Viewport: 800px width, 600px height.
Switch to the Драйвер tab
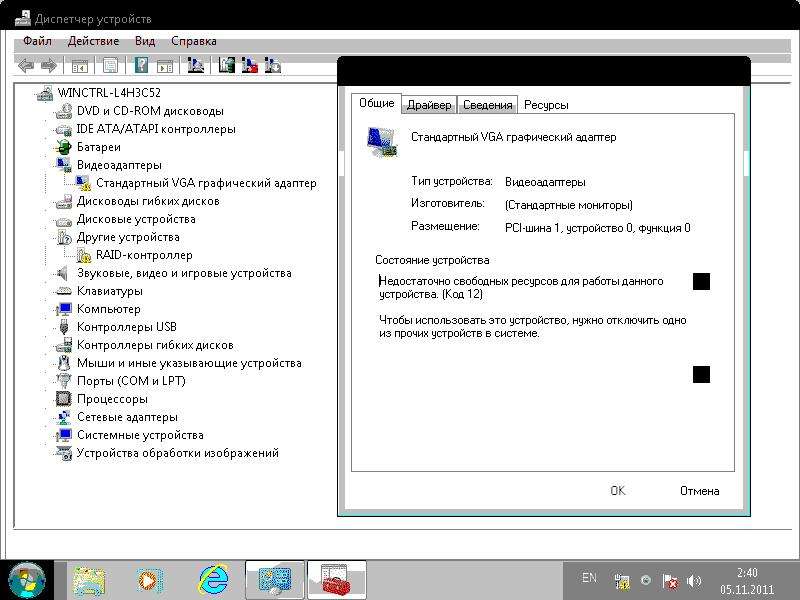(429, 105)
